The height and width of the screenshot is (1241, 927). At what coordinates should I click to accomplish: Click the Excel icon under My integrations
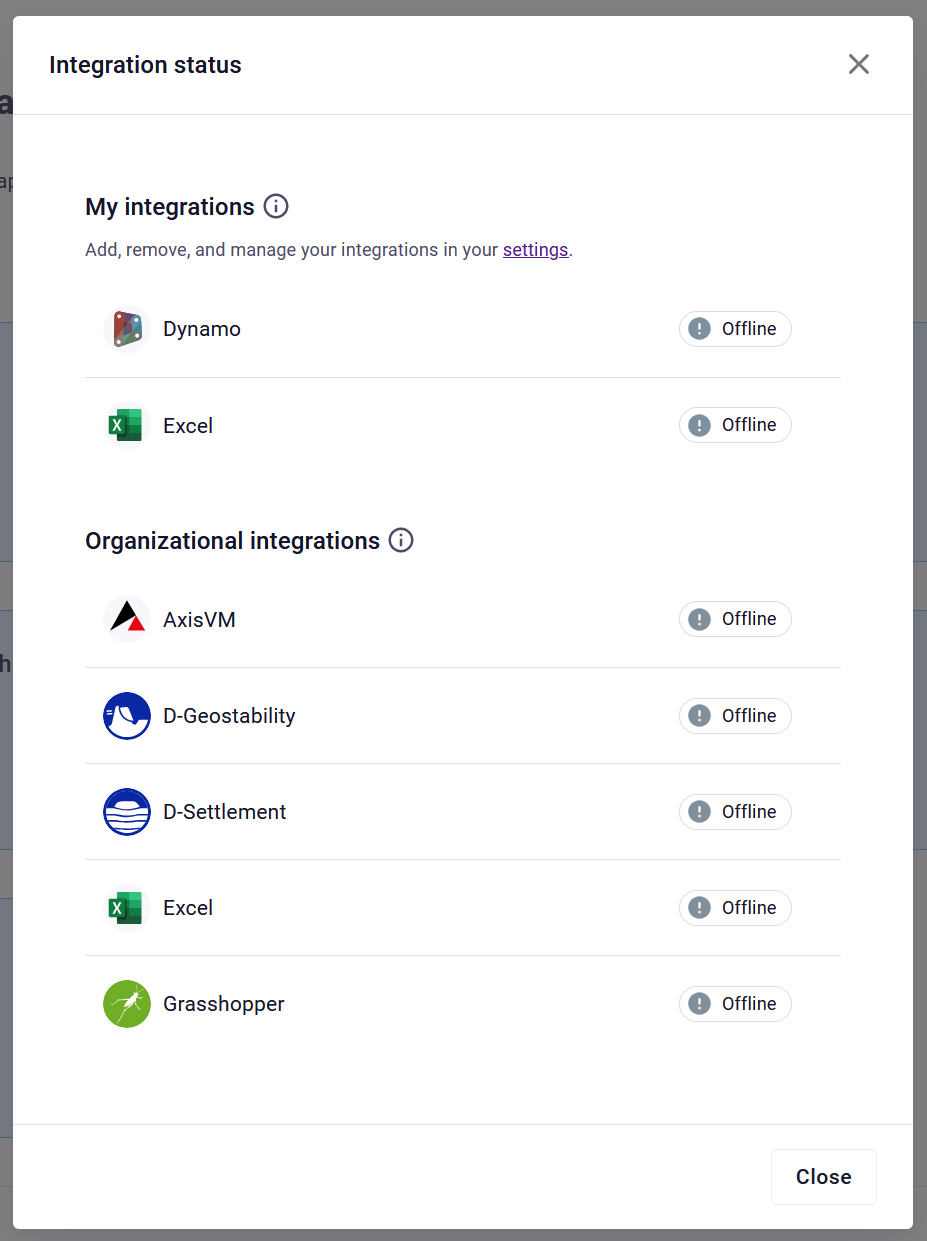[x=126, y=426]
